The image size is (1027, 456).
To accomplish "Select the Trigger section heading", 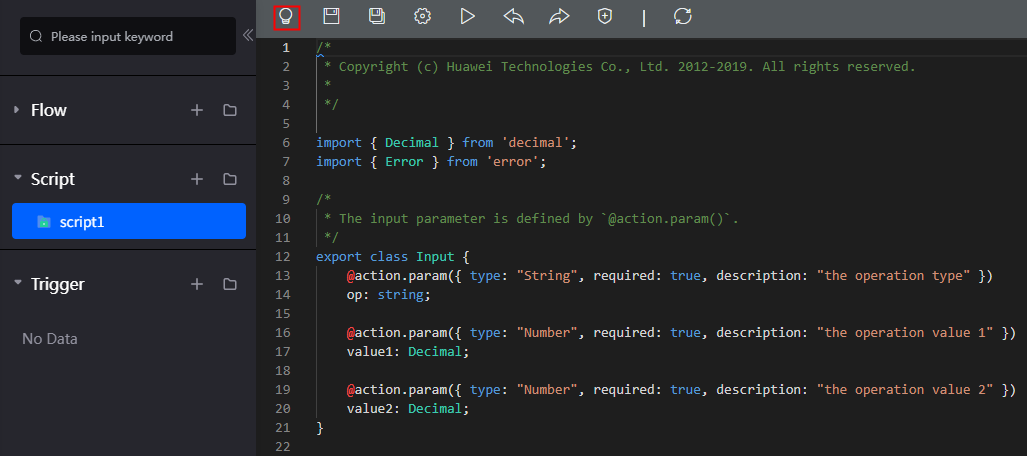I will [x=58, y=284].
